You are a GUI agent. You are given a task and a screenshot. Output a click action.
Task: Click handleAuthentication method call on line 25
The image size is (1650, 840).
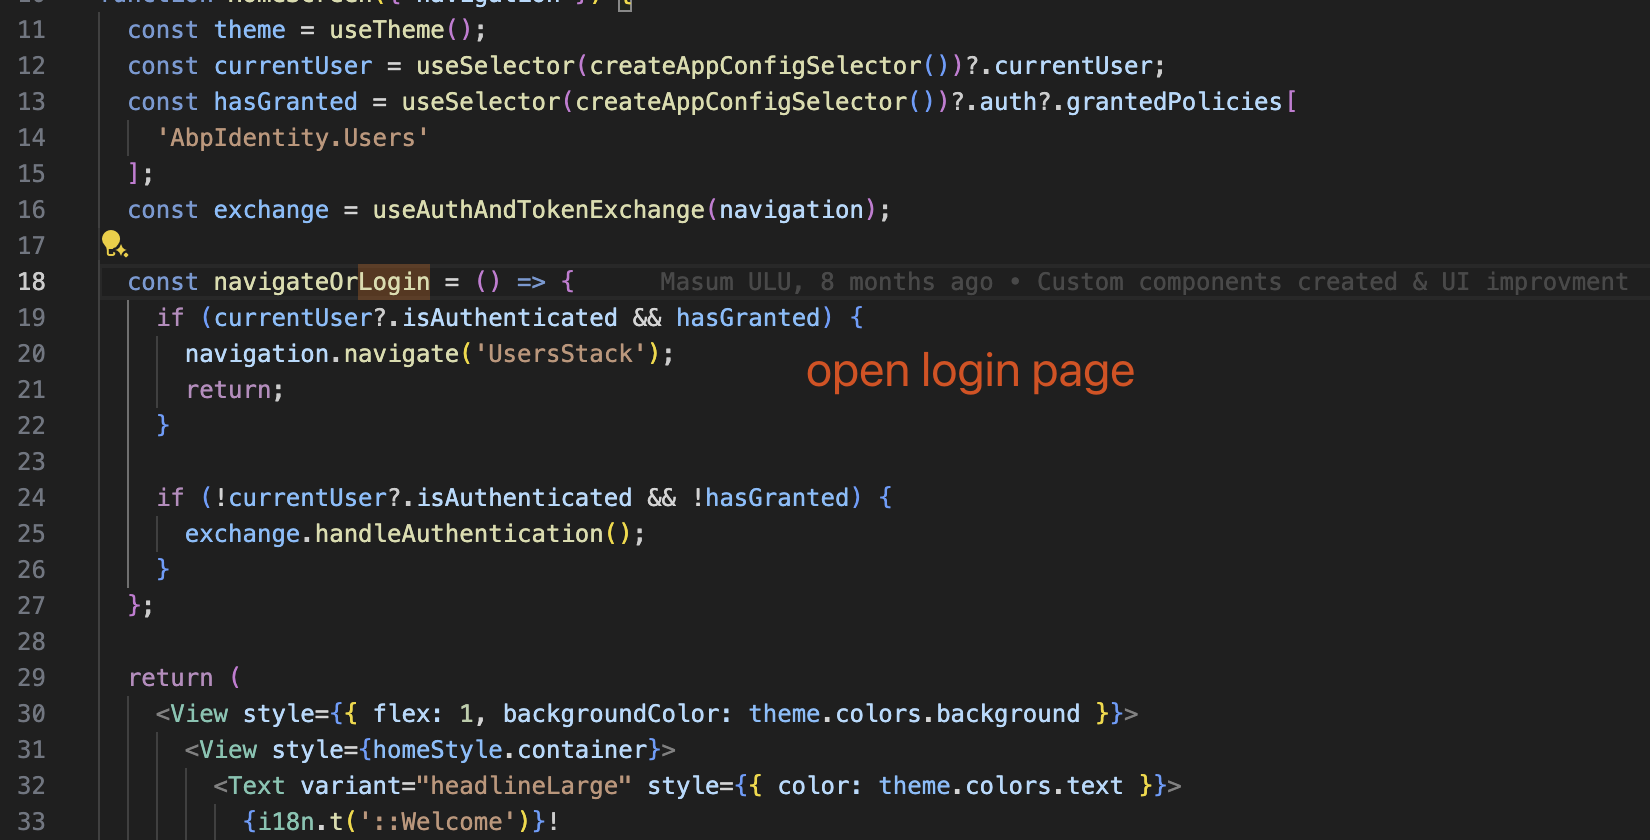coord(459,534)
